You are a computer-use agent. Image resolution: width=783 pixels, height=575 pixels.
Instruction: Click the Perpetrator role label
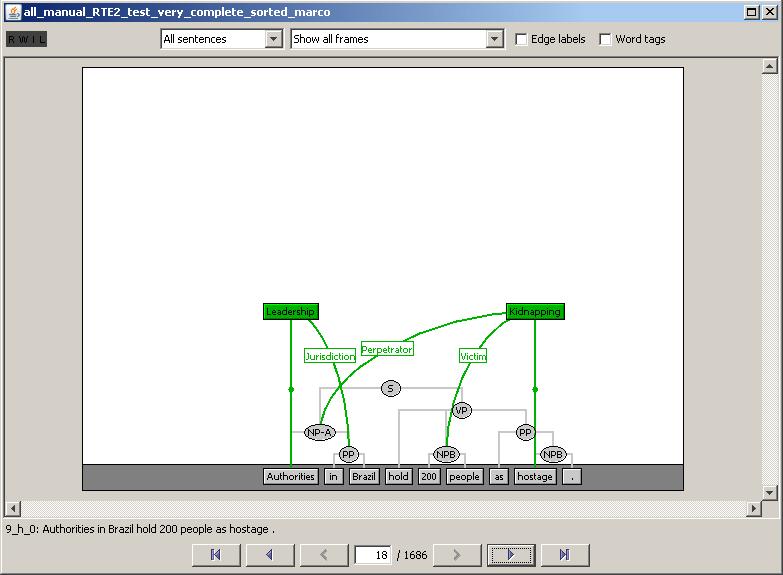(387, 349)
